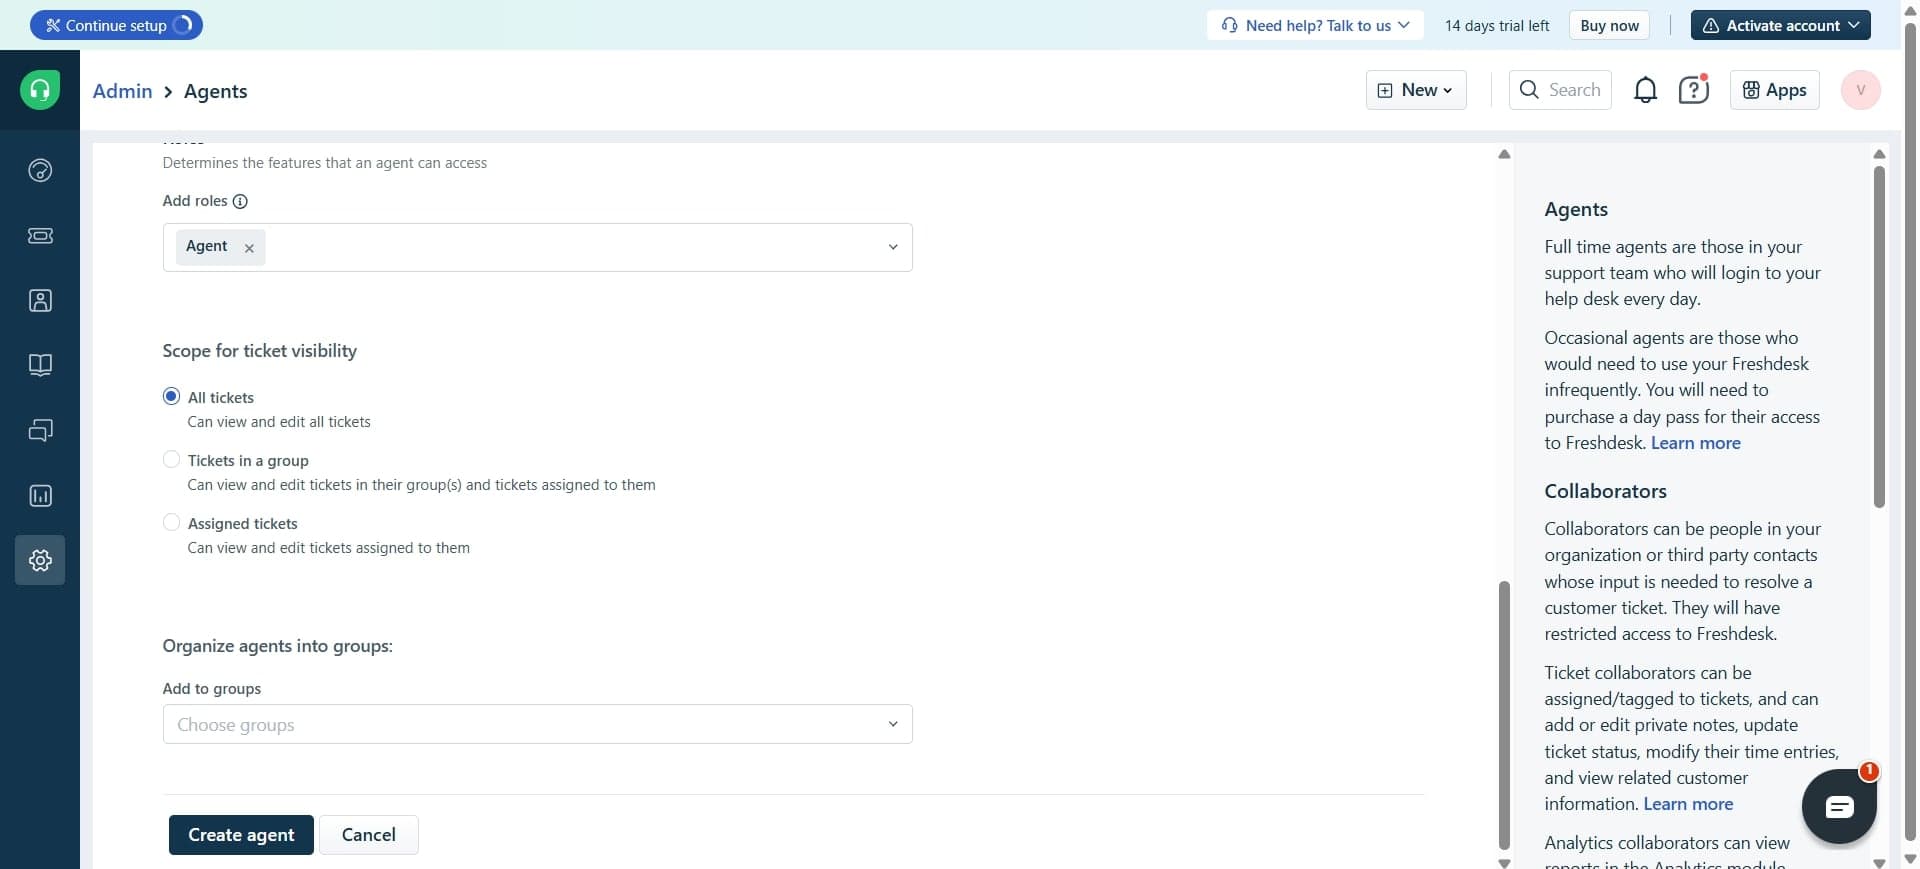The width and height of the screenshot is (1920, 869).
Task: Click the Search field
Action: tap(1560, 90)
